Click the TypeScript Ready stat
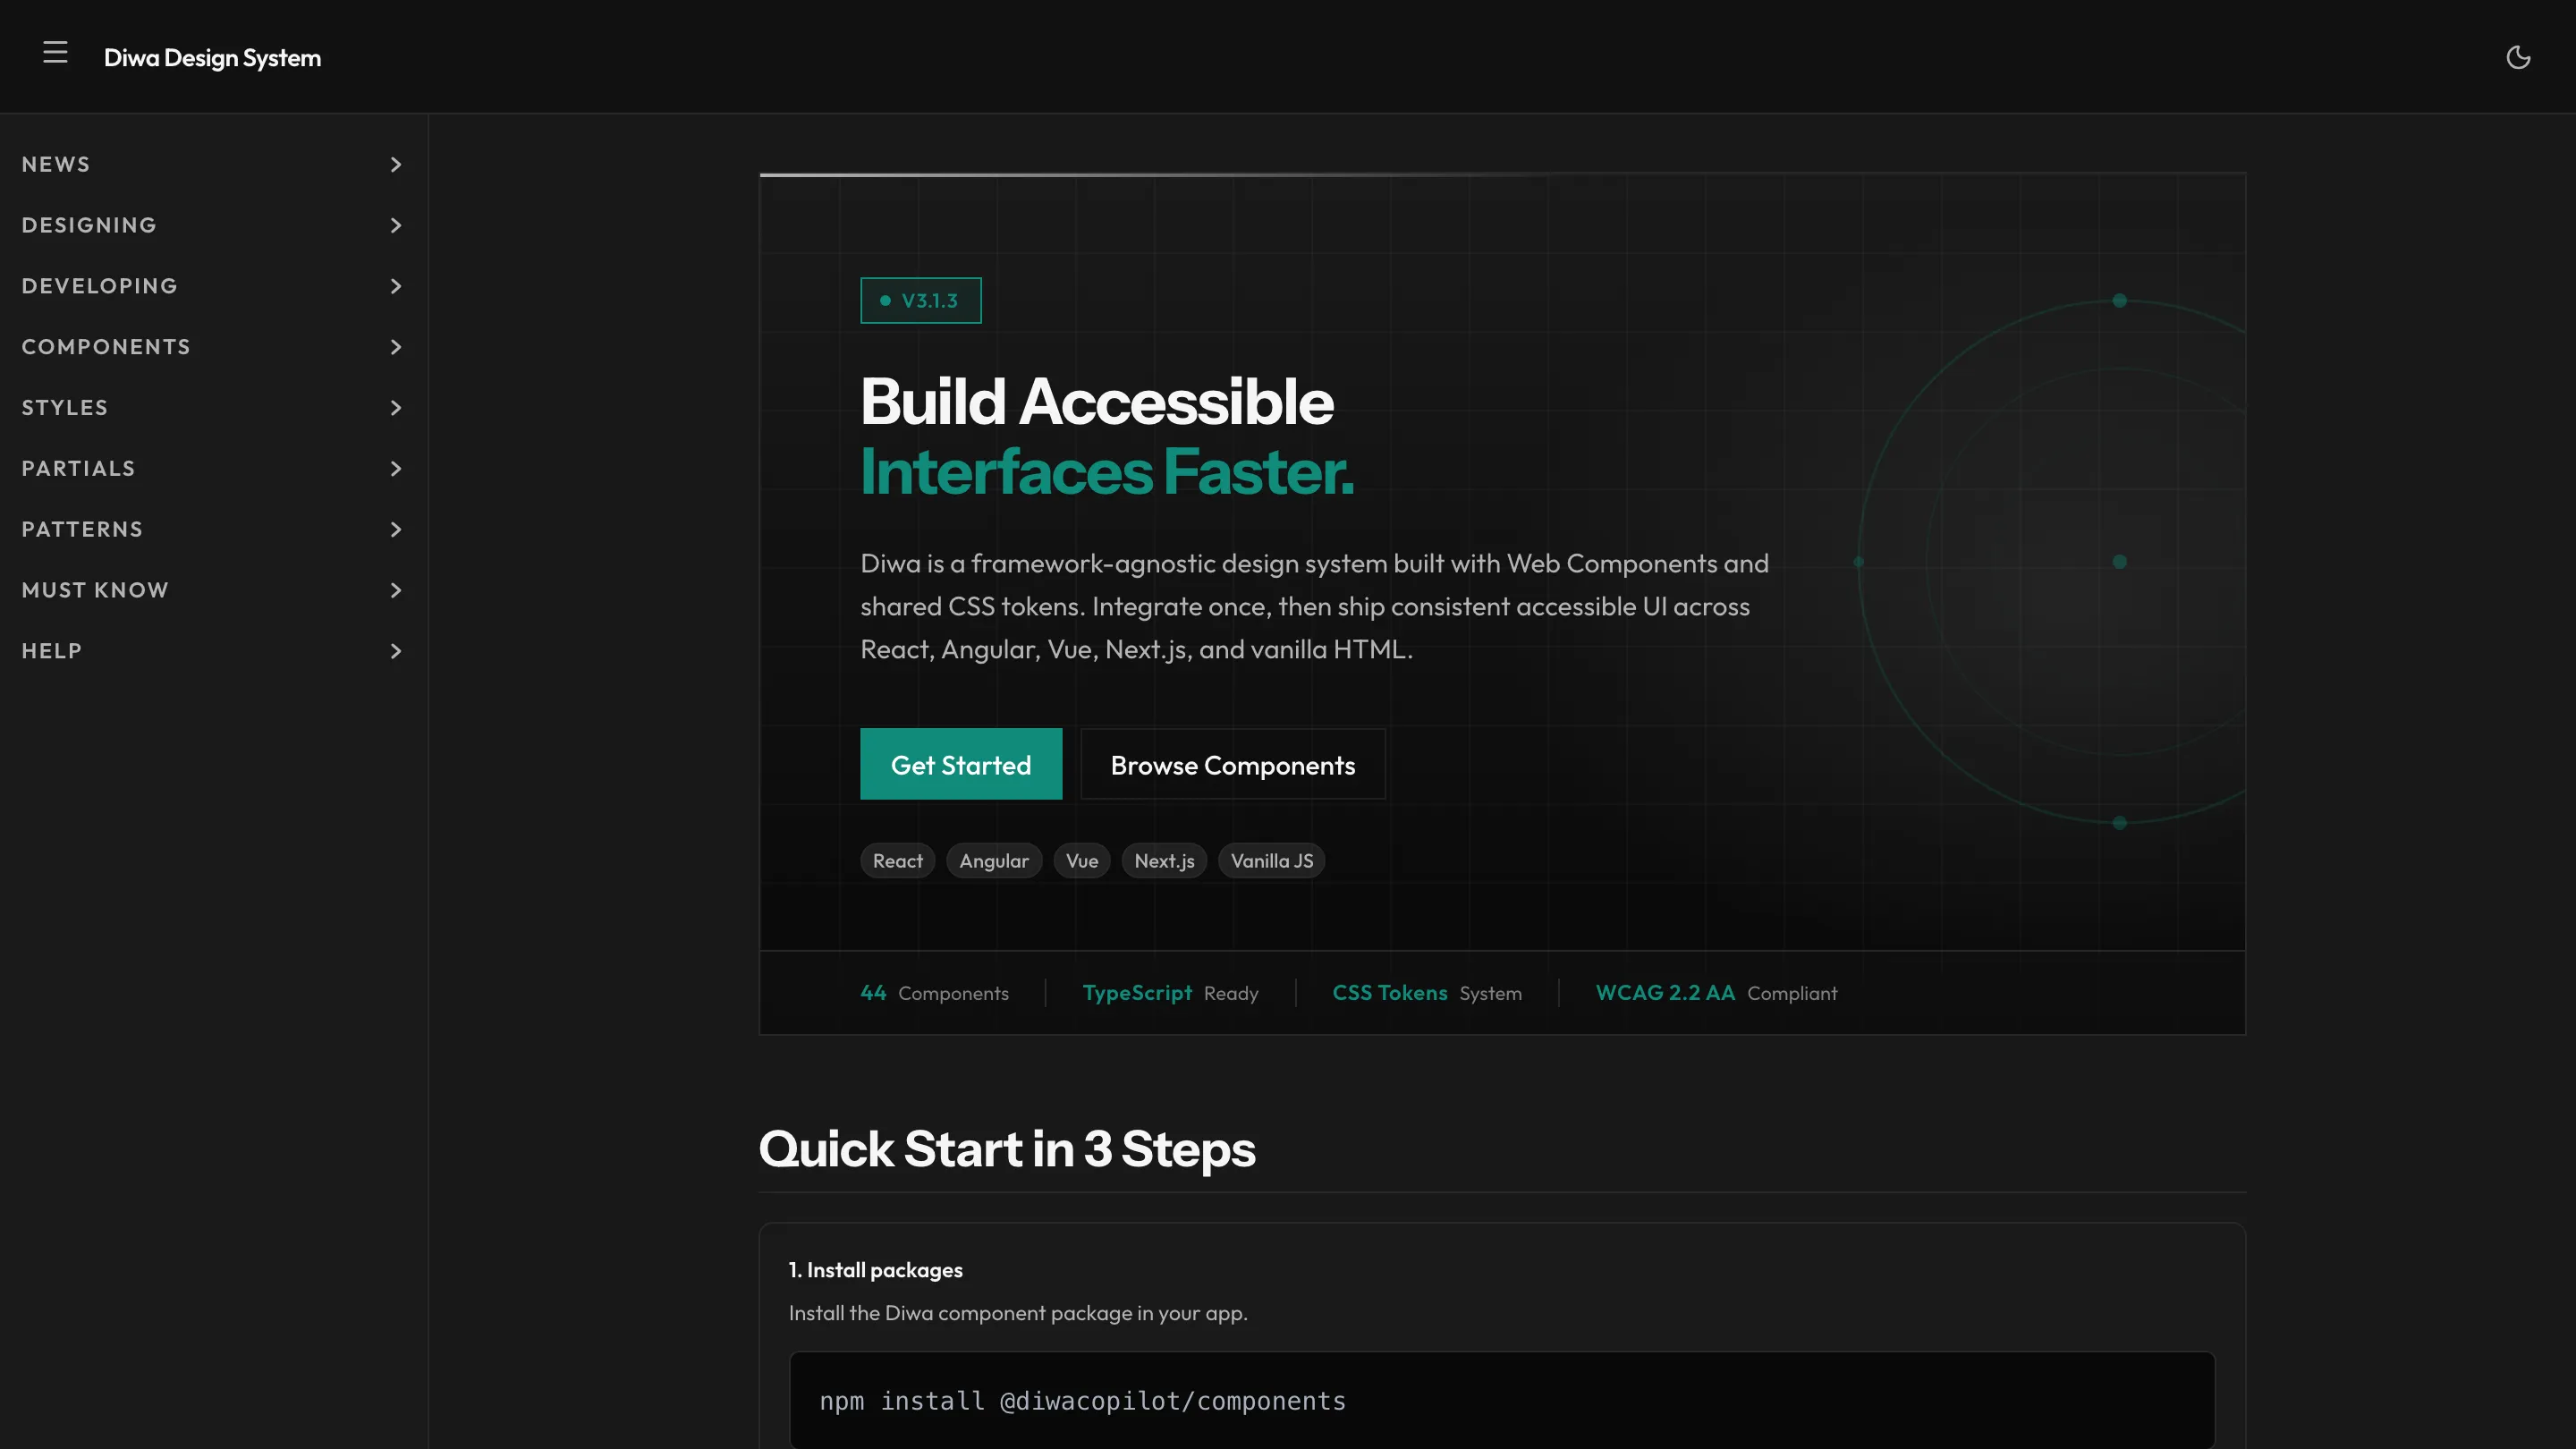 [1170, 993]
